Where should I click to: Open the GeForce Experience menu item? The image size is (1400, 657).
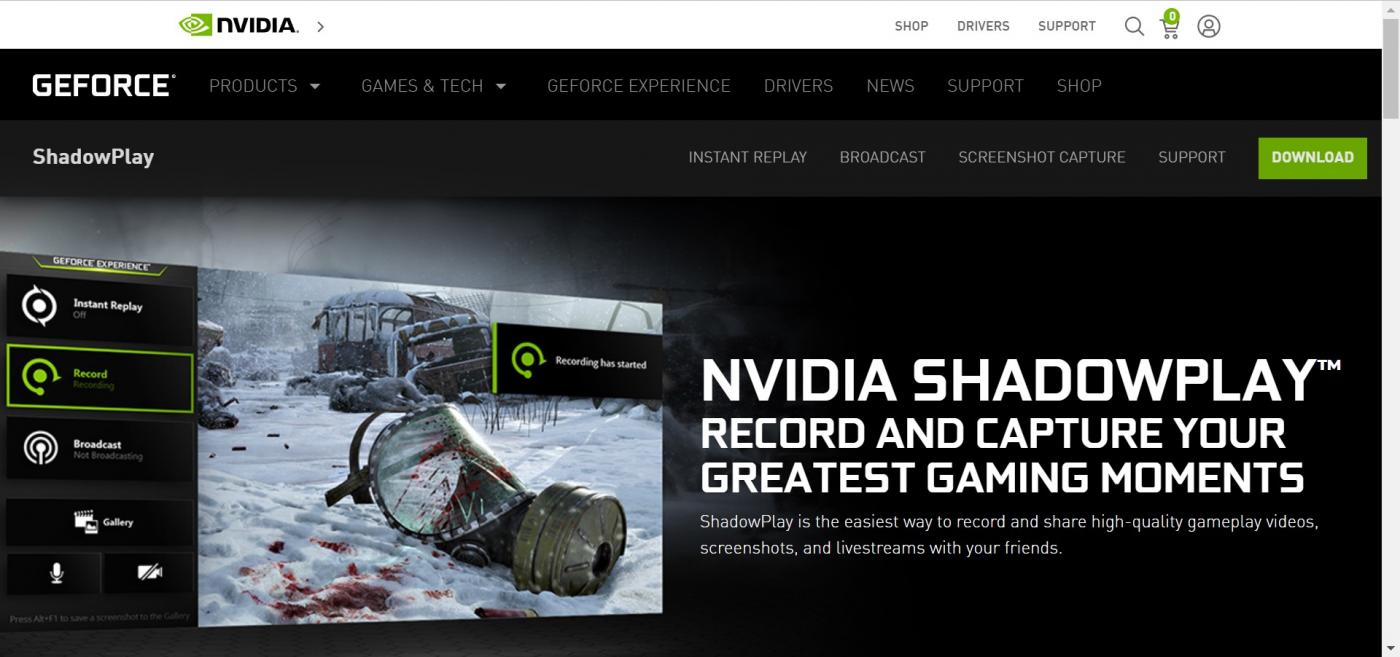coord(639,86)
